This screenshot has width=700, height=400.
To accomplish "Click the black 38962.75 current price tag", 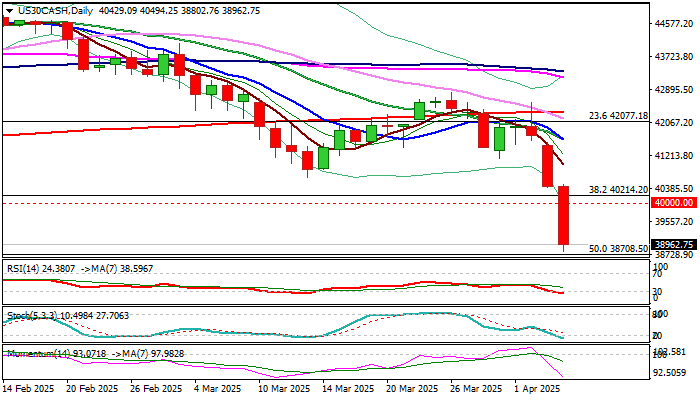I will (x=674, y=244).
